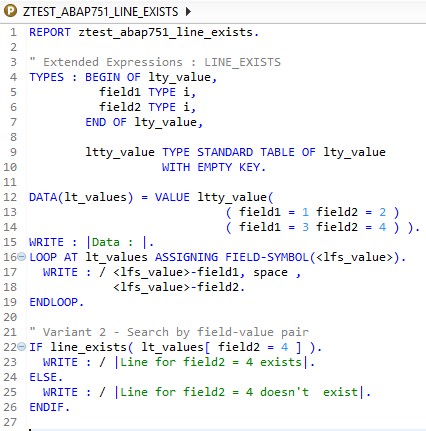Image resolution: width=426 pixels, height=431 pixels.
Task: Click string containing doesn't exist on line 25
Action: [x=239, y=392]
